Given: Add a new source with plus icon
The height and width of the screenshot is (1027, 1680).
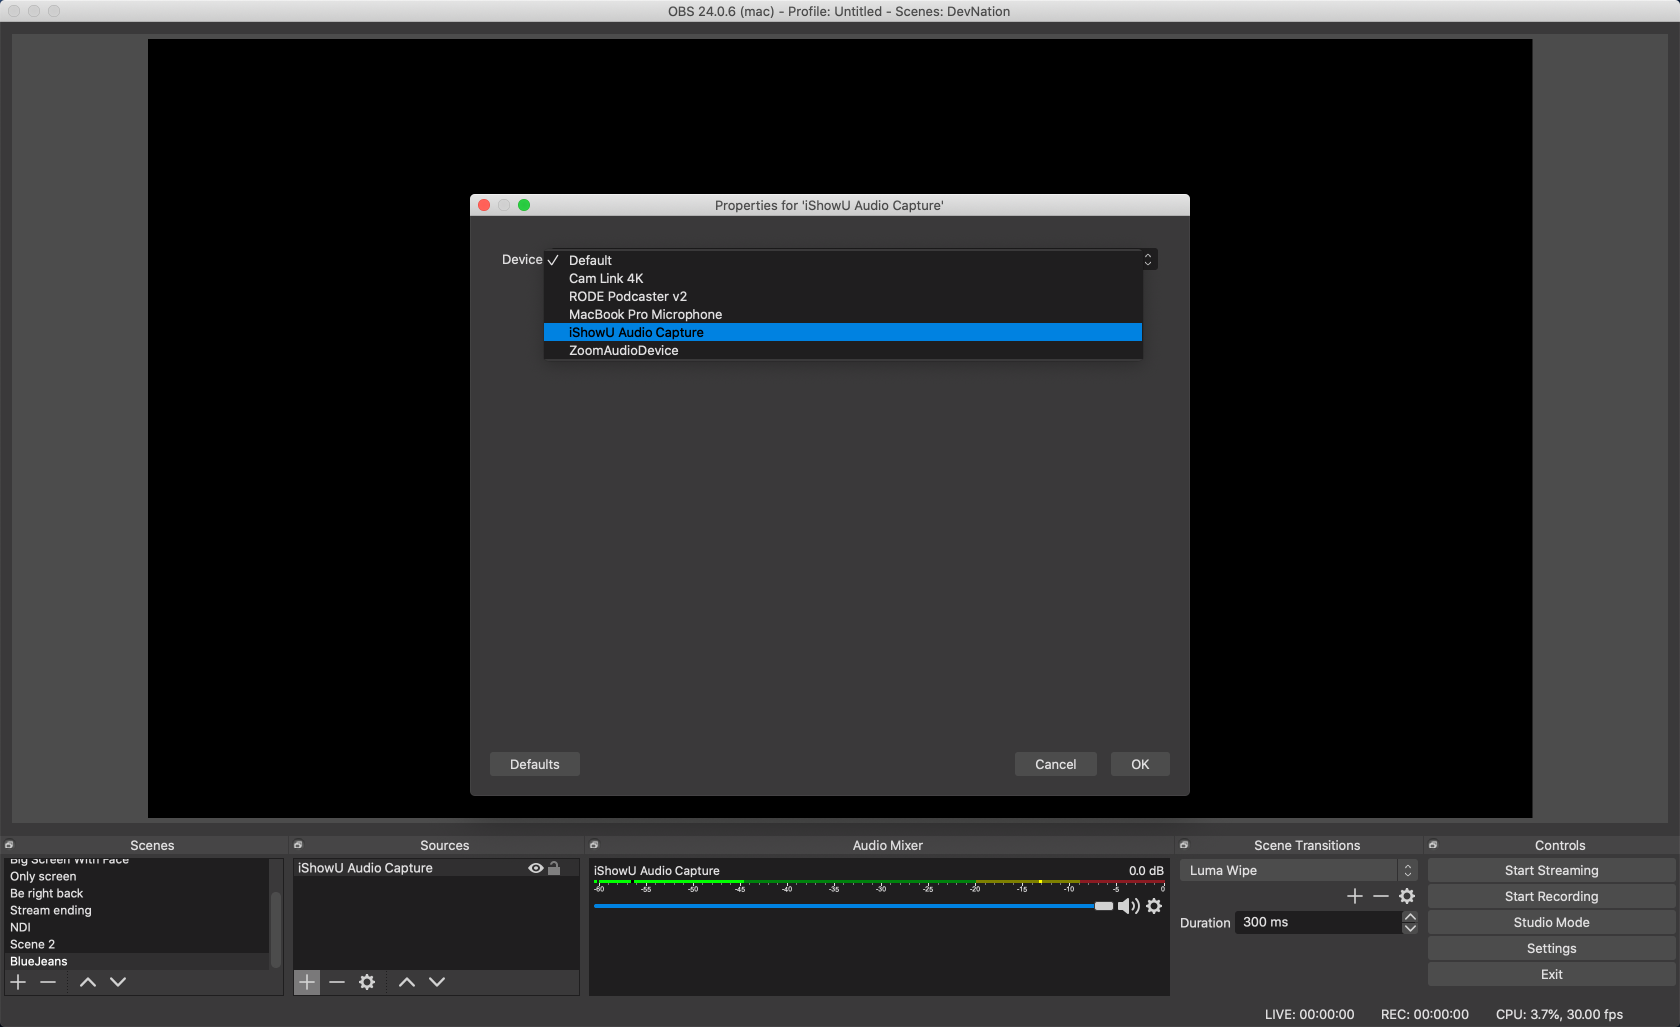Looking at the screenshot, I should (x=307, y=982).
